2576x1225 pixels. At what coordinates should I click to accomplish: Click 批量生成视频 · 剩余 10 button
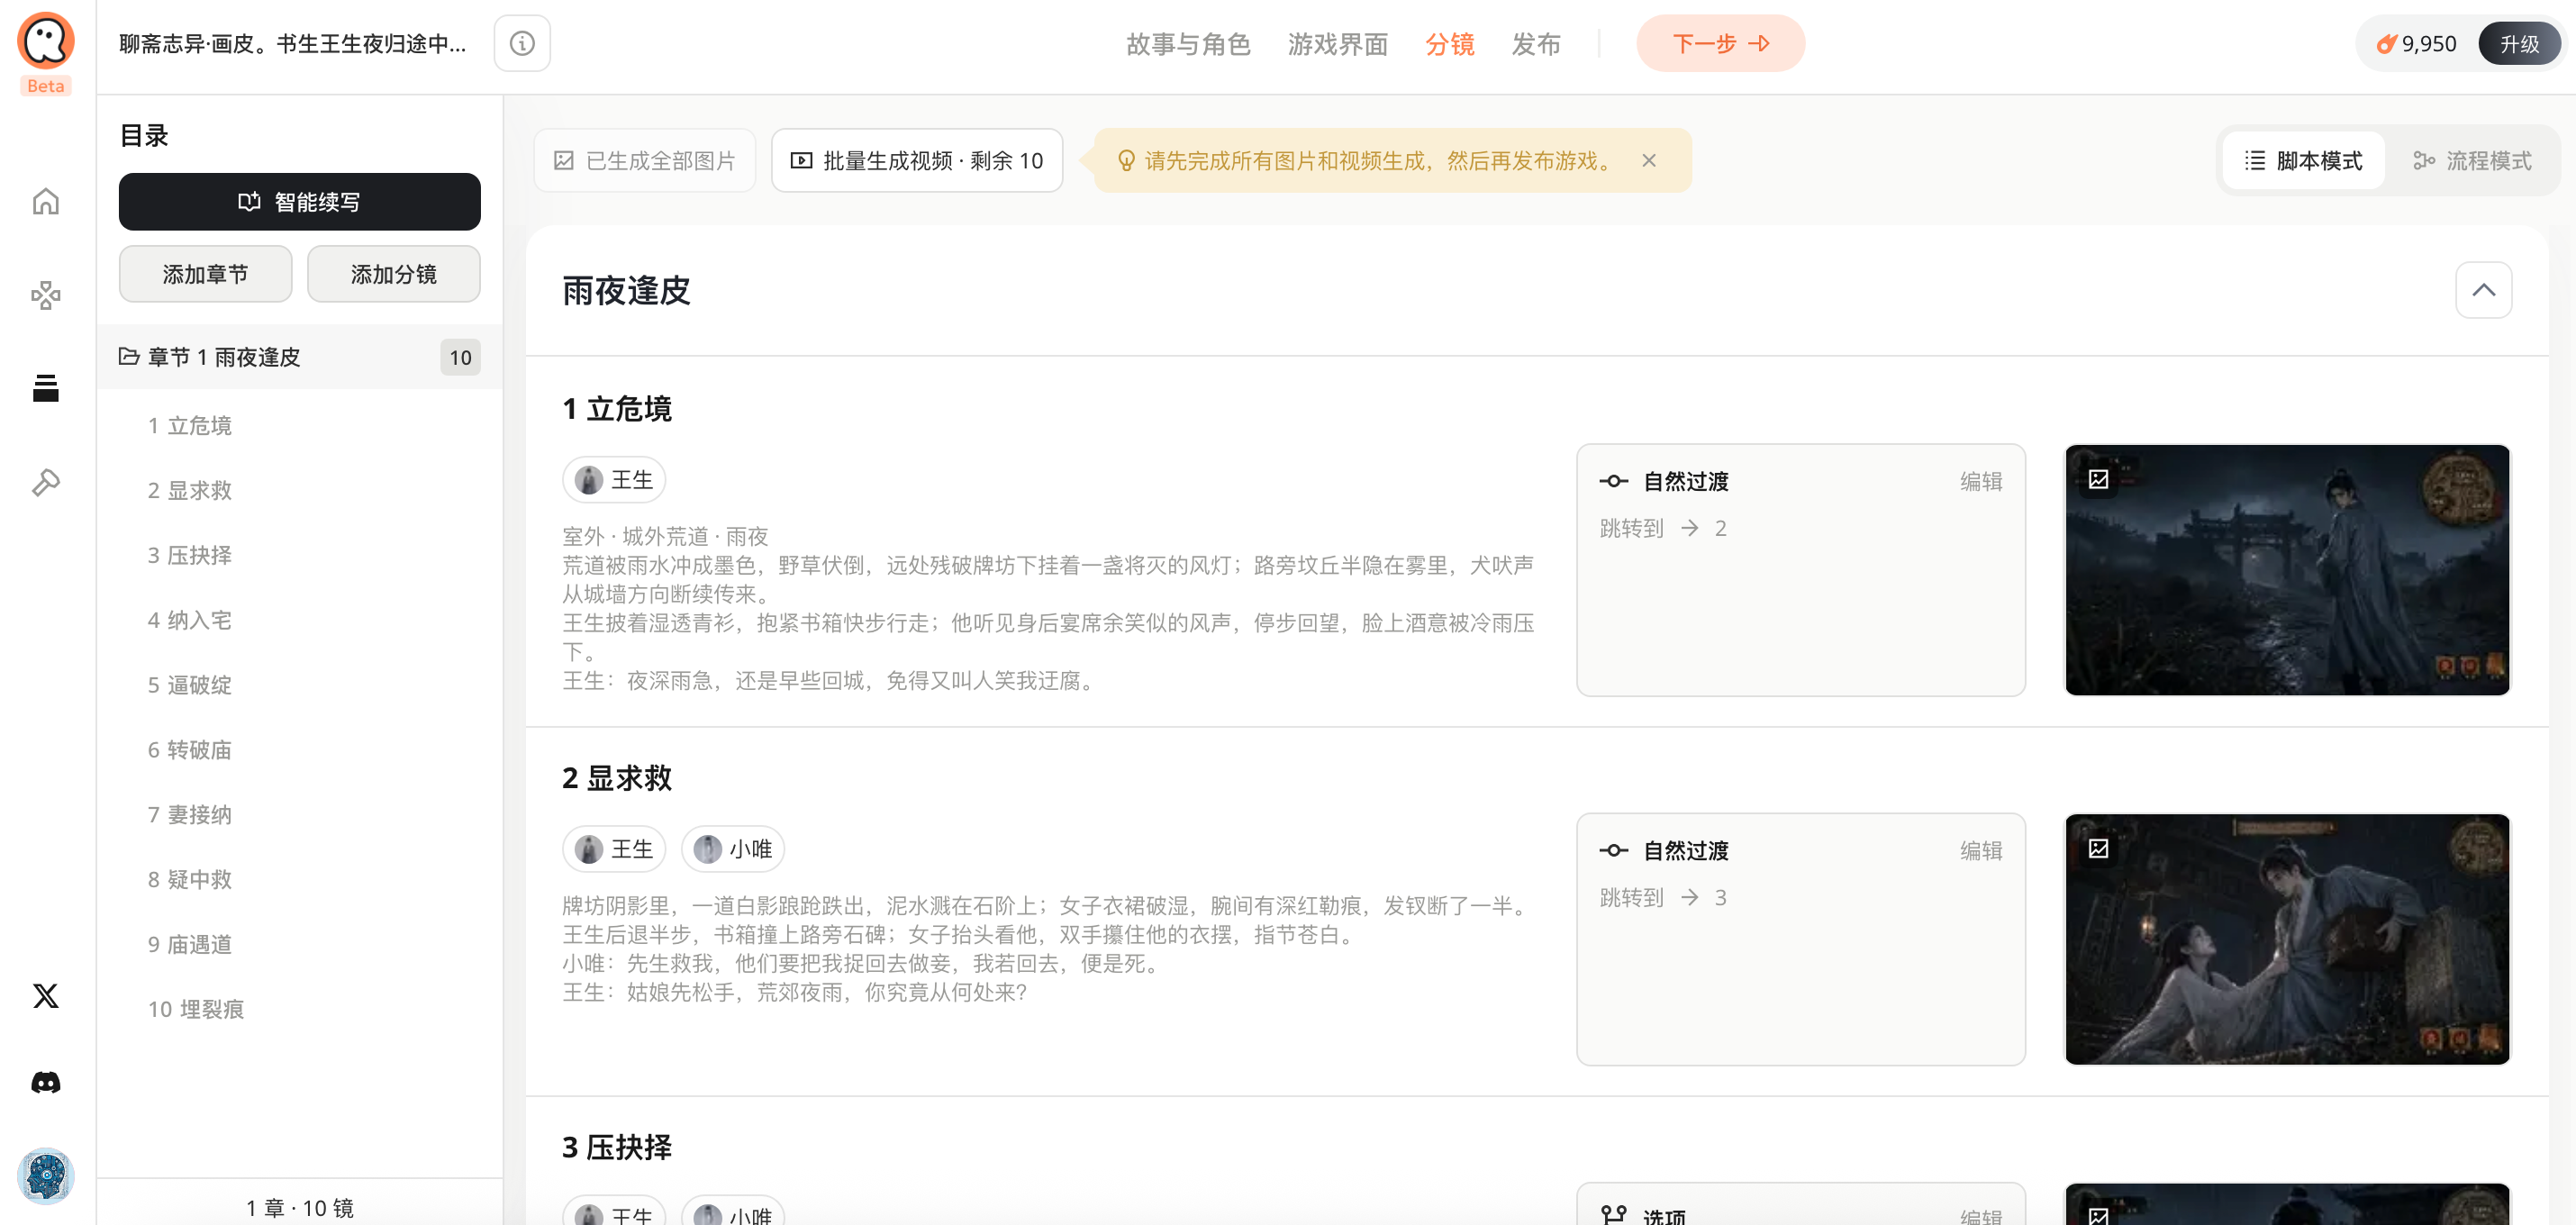coord(917,160)
